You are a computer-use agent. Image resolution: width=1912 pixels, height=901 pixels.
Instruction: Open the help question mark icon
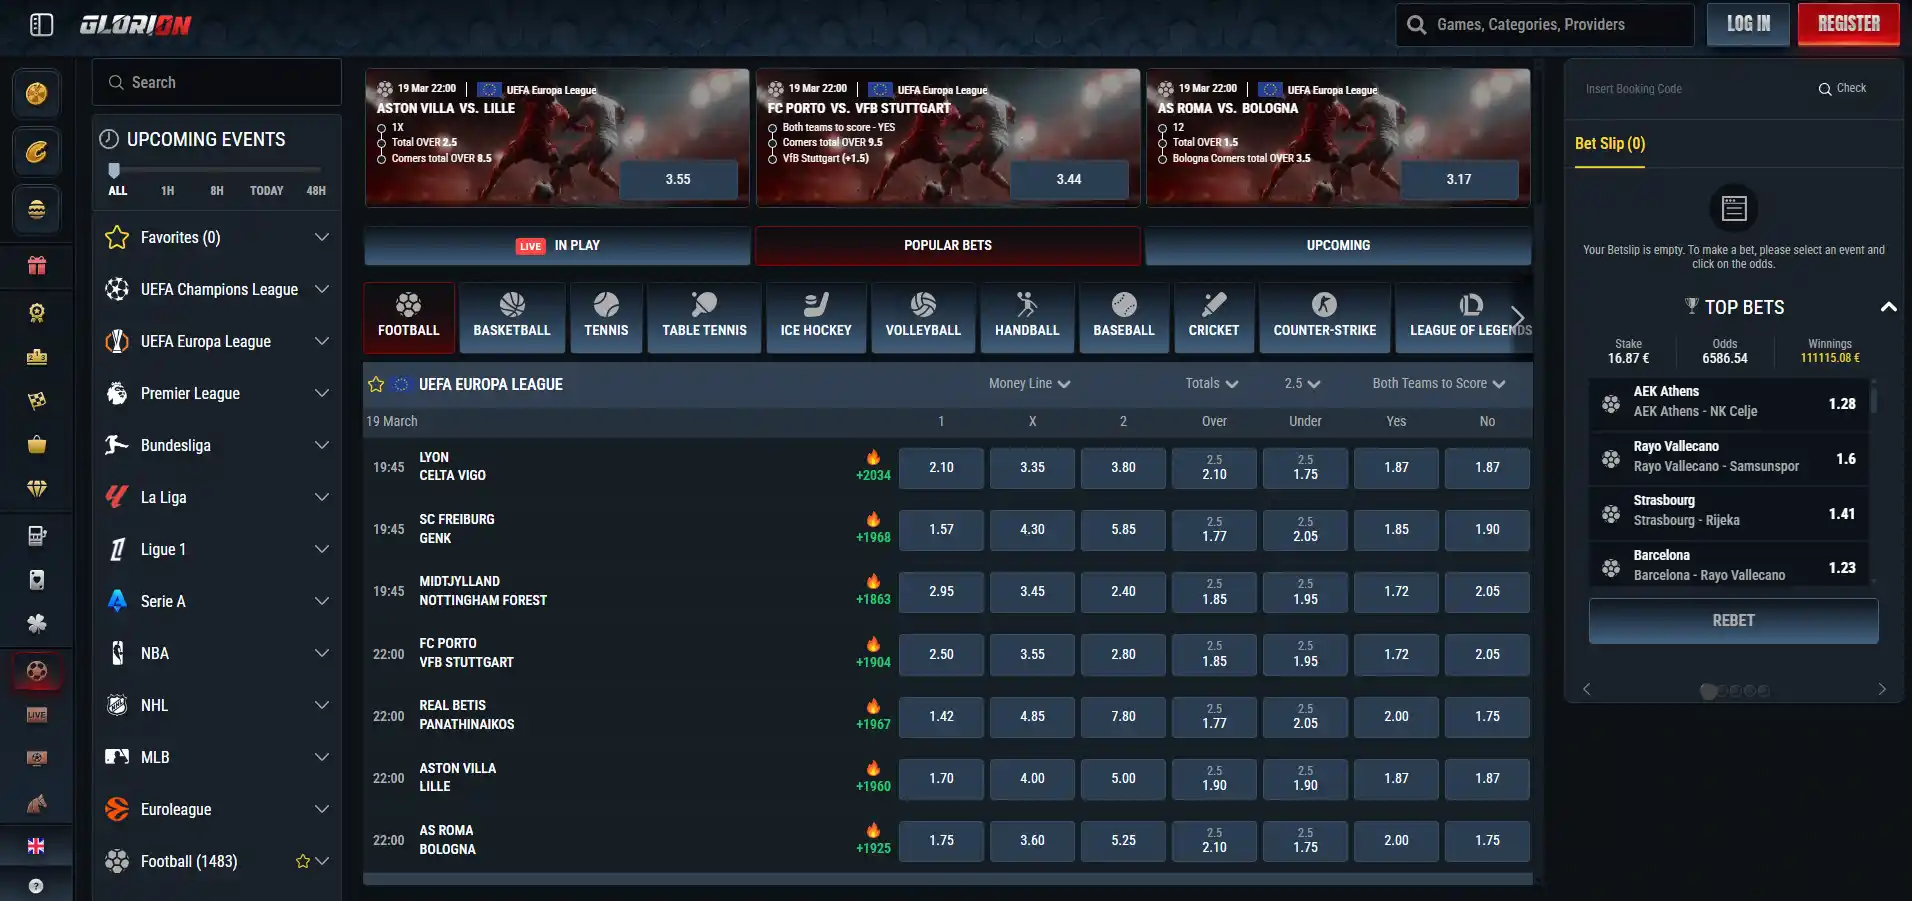click(36, 886)
